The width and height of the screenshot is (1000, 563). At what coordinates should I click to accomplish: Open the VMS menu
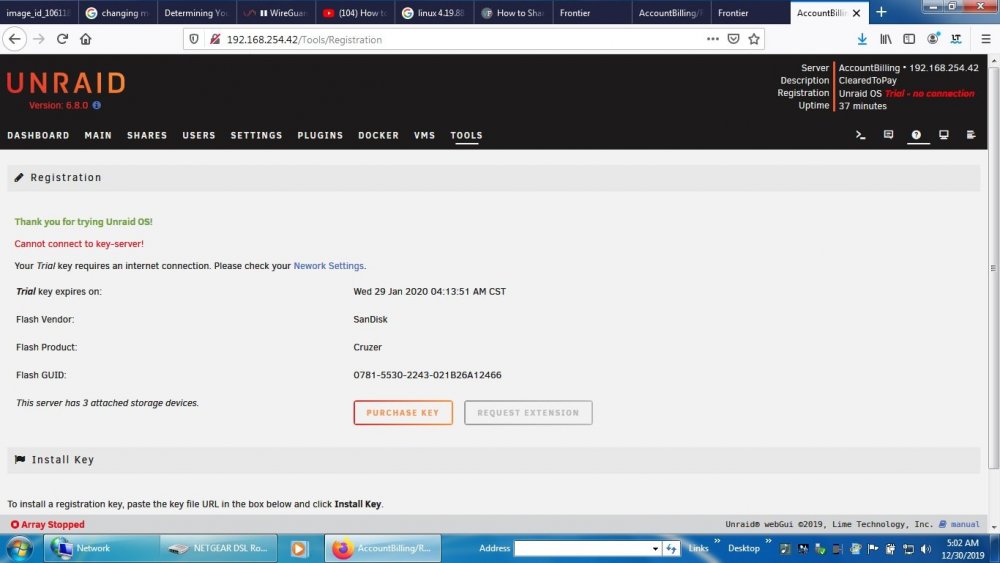(x=424, y=135)
